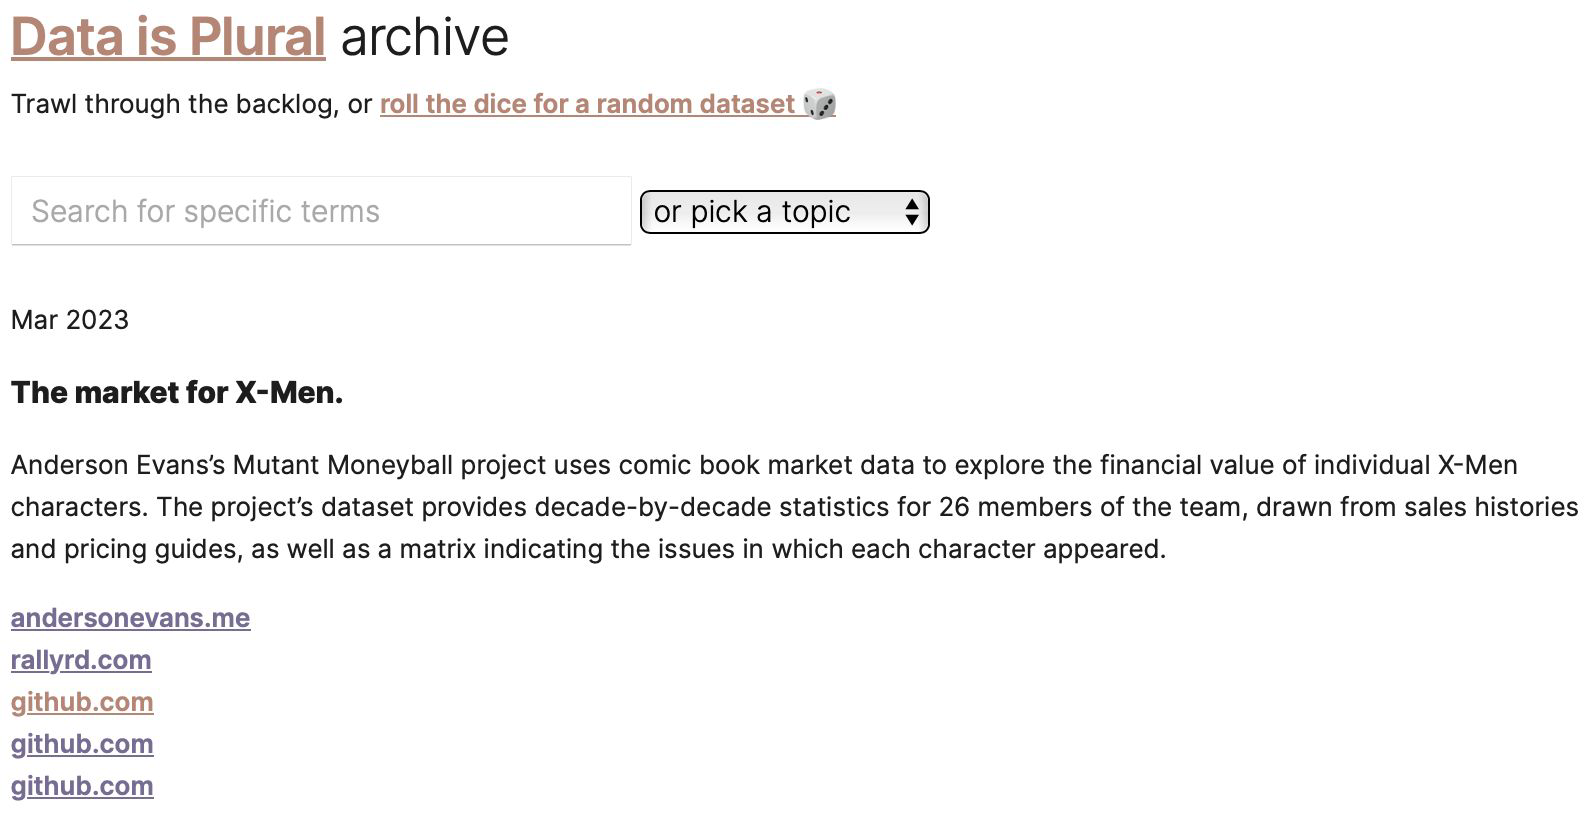
Task: Click 'The market for X-Men.' heading
Action: (x=177, y=393)
